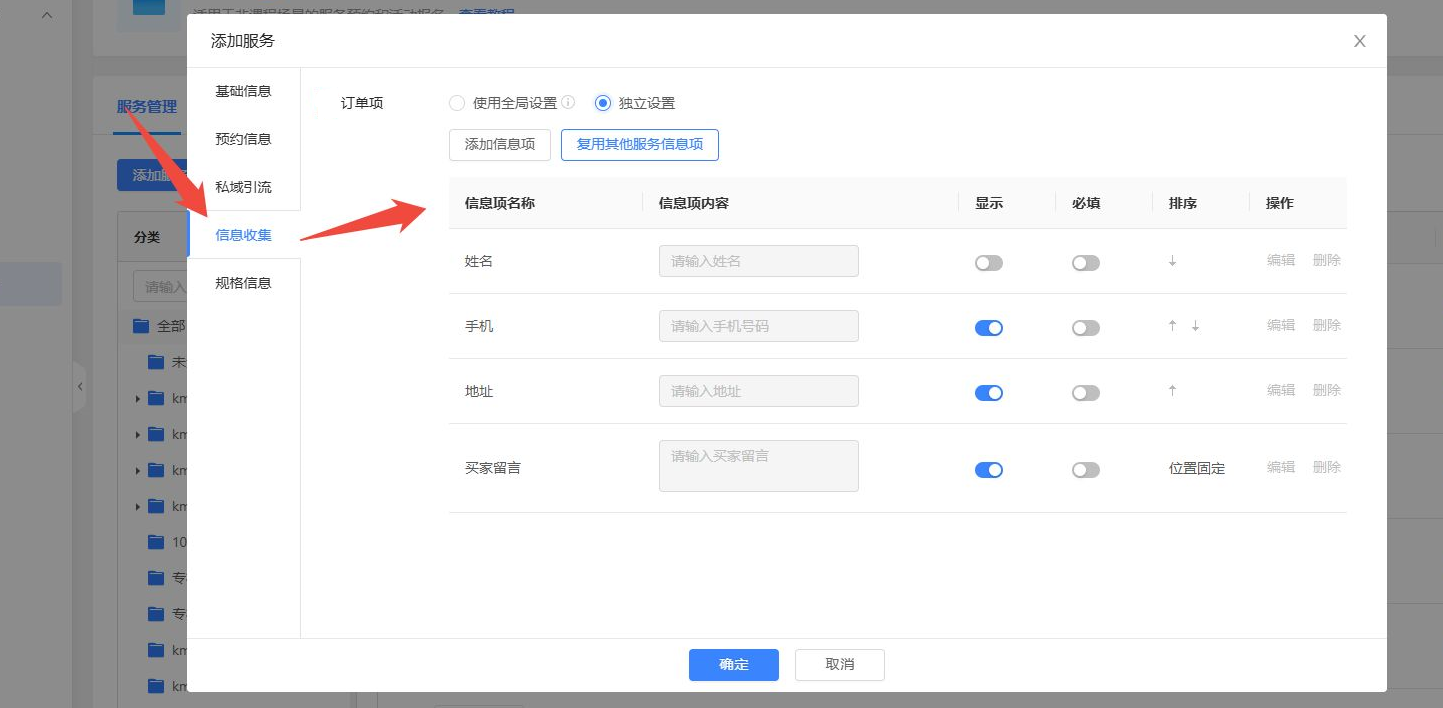Close the 添加服务 dialog with X
Screen dimensions: 1443x708
click(x=1359, y=41)
